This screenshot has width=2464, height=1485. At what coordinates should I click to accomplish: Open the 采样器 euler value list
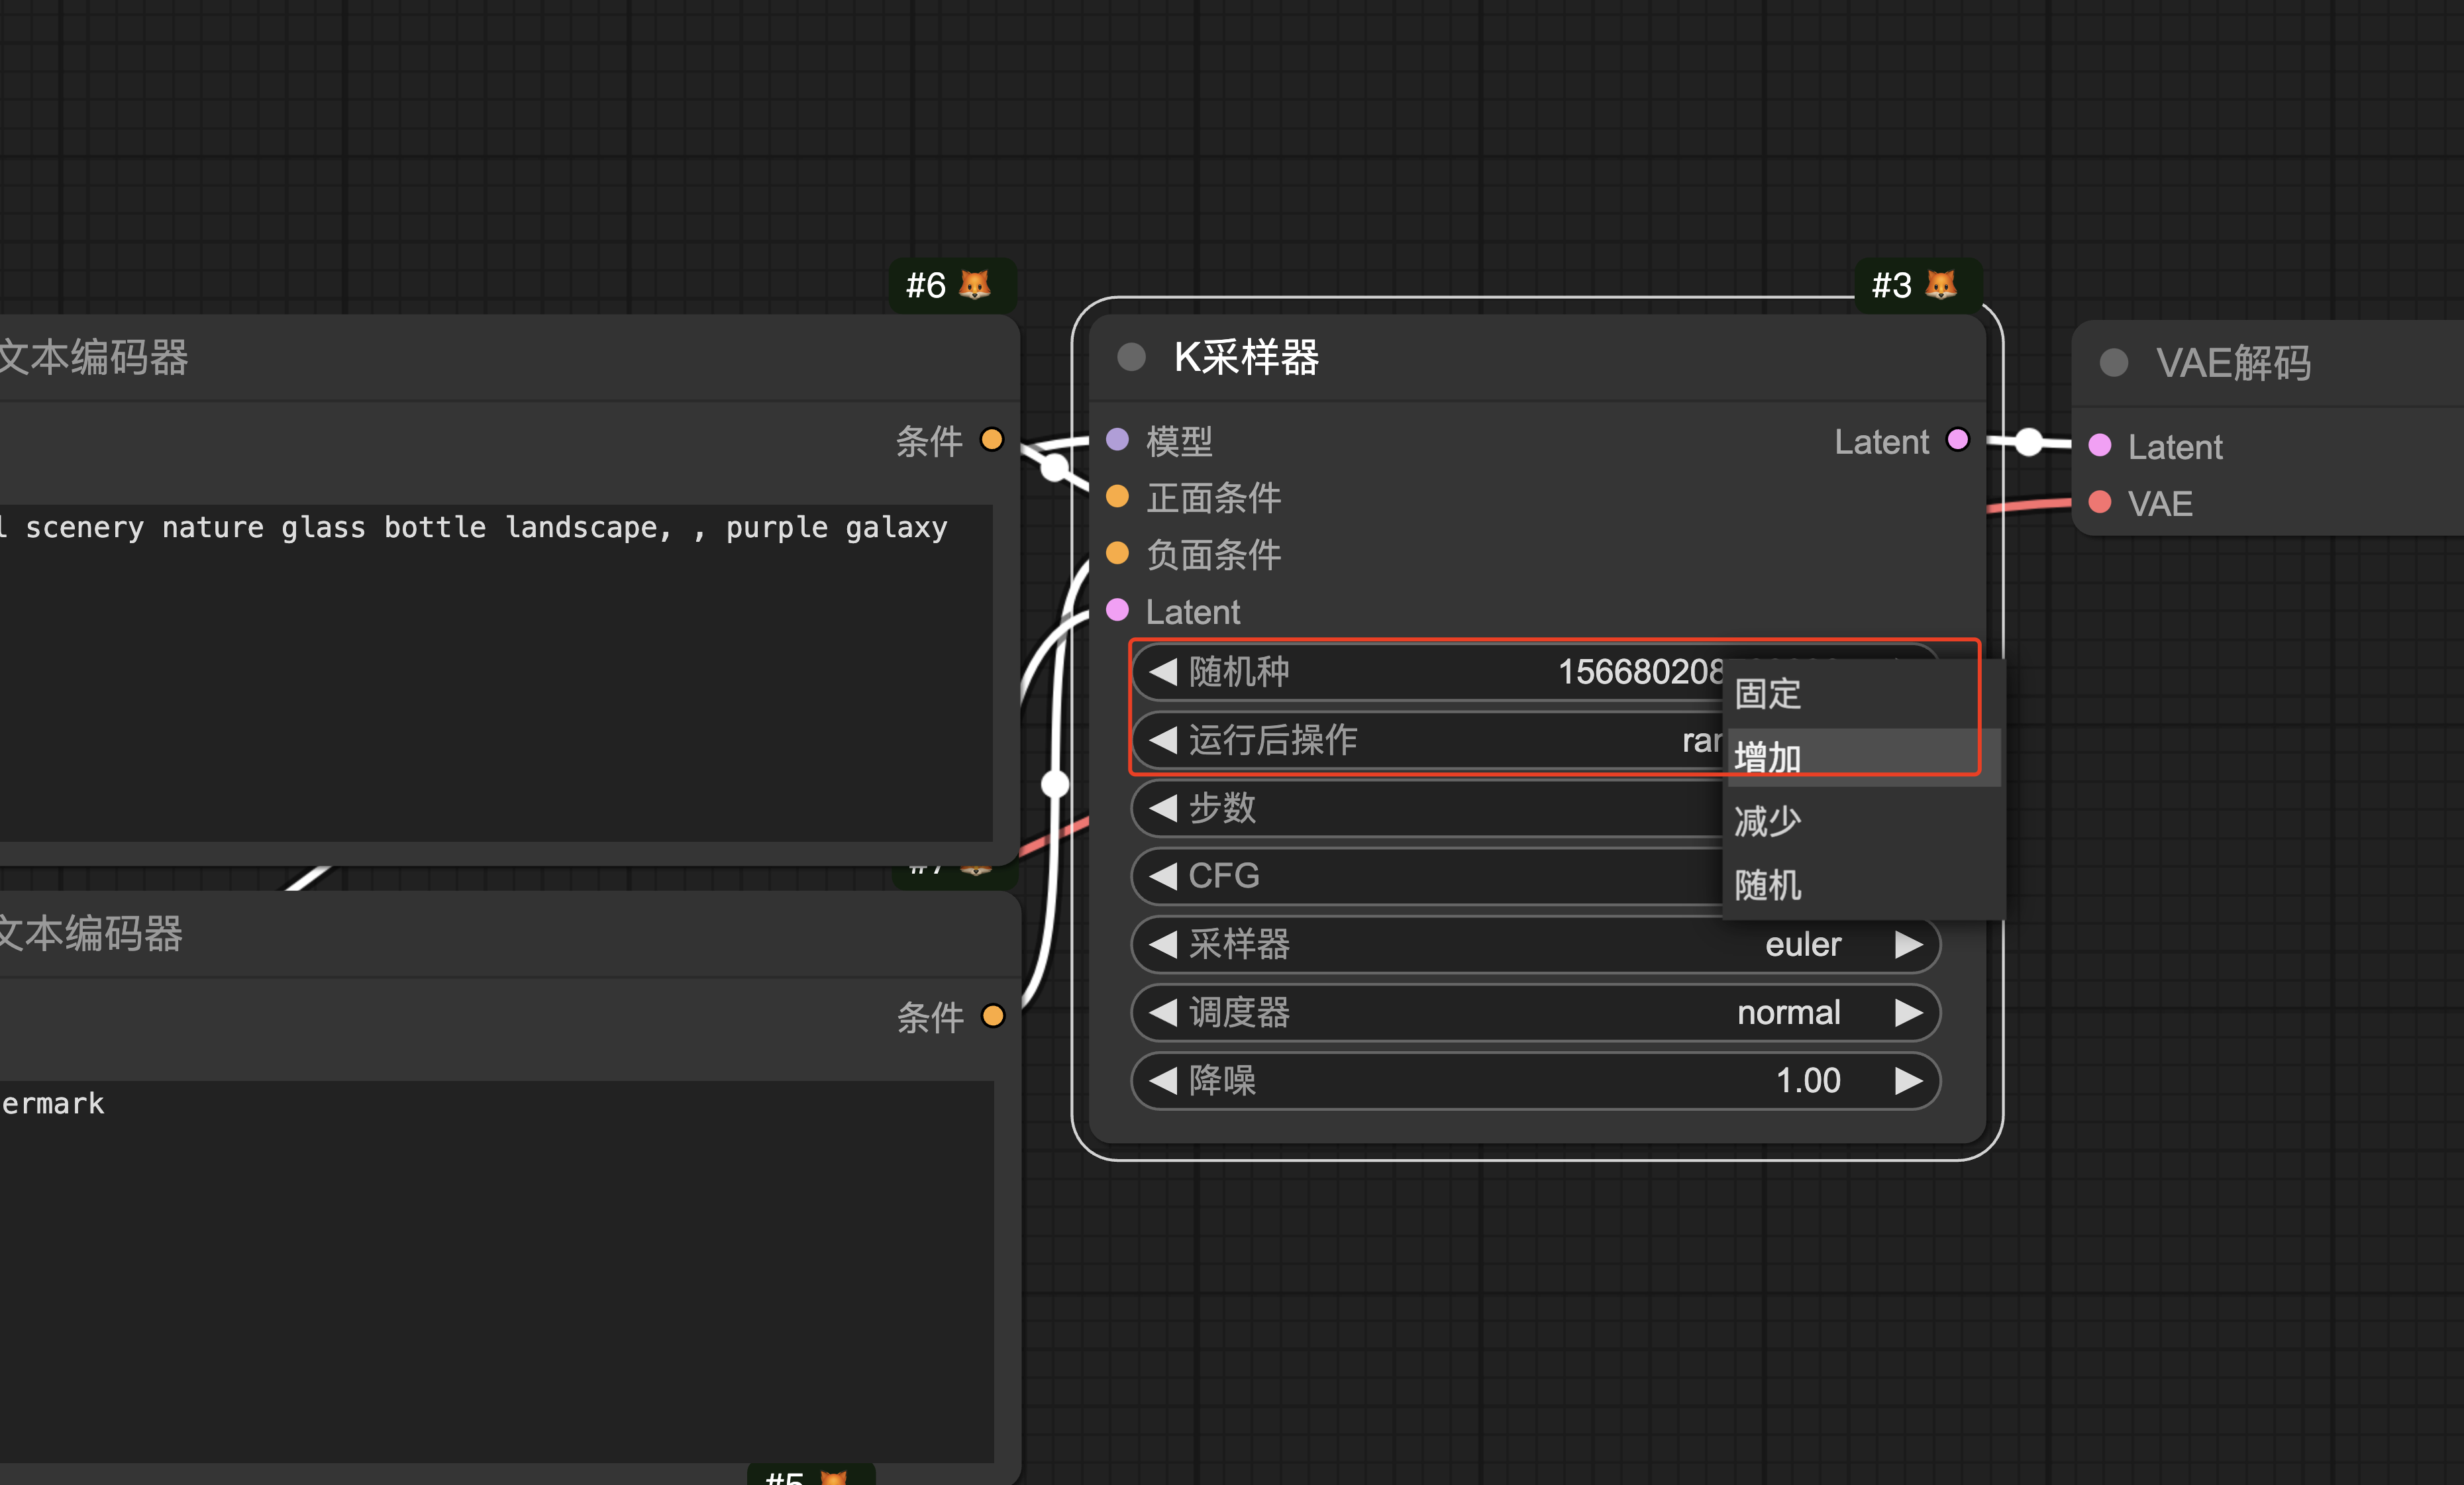click(x=1803, y=944)
